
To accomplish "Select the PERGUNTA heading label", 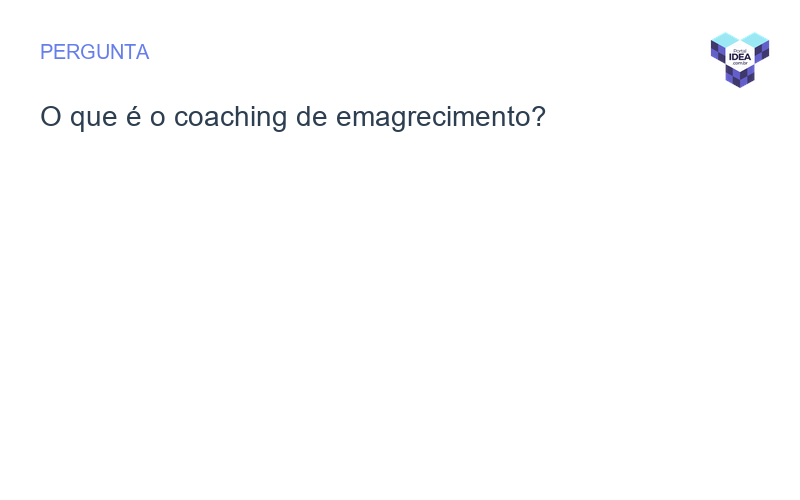I will [94, 52].
